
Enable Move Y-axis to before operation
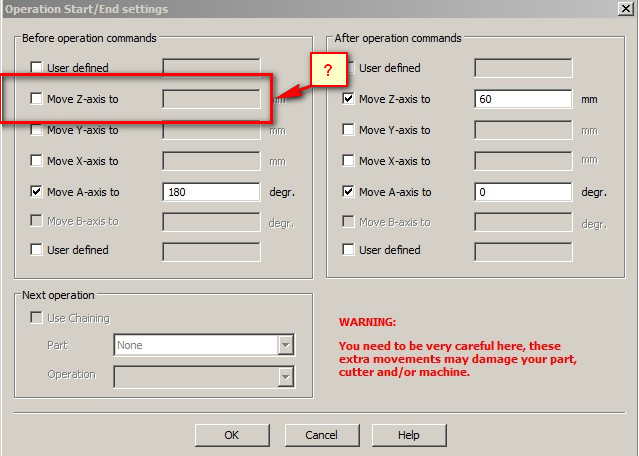(x=37, y=130)
